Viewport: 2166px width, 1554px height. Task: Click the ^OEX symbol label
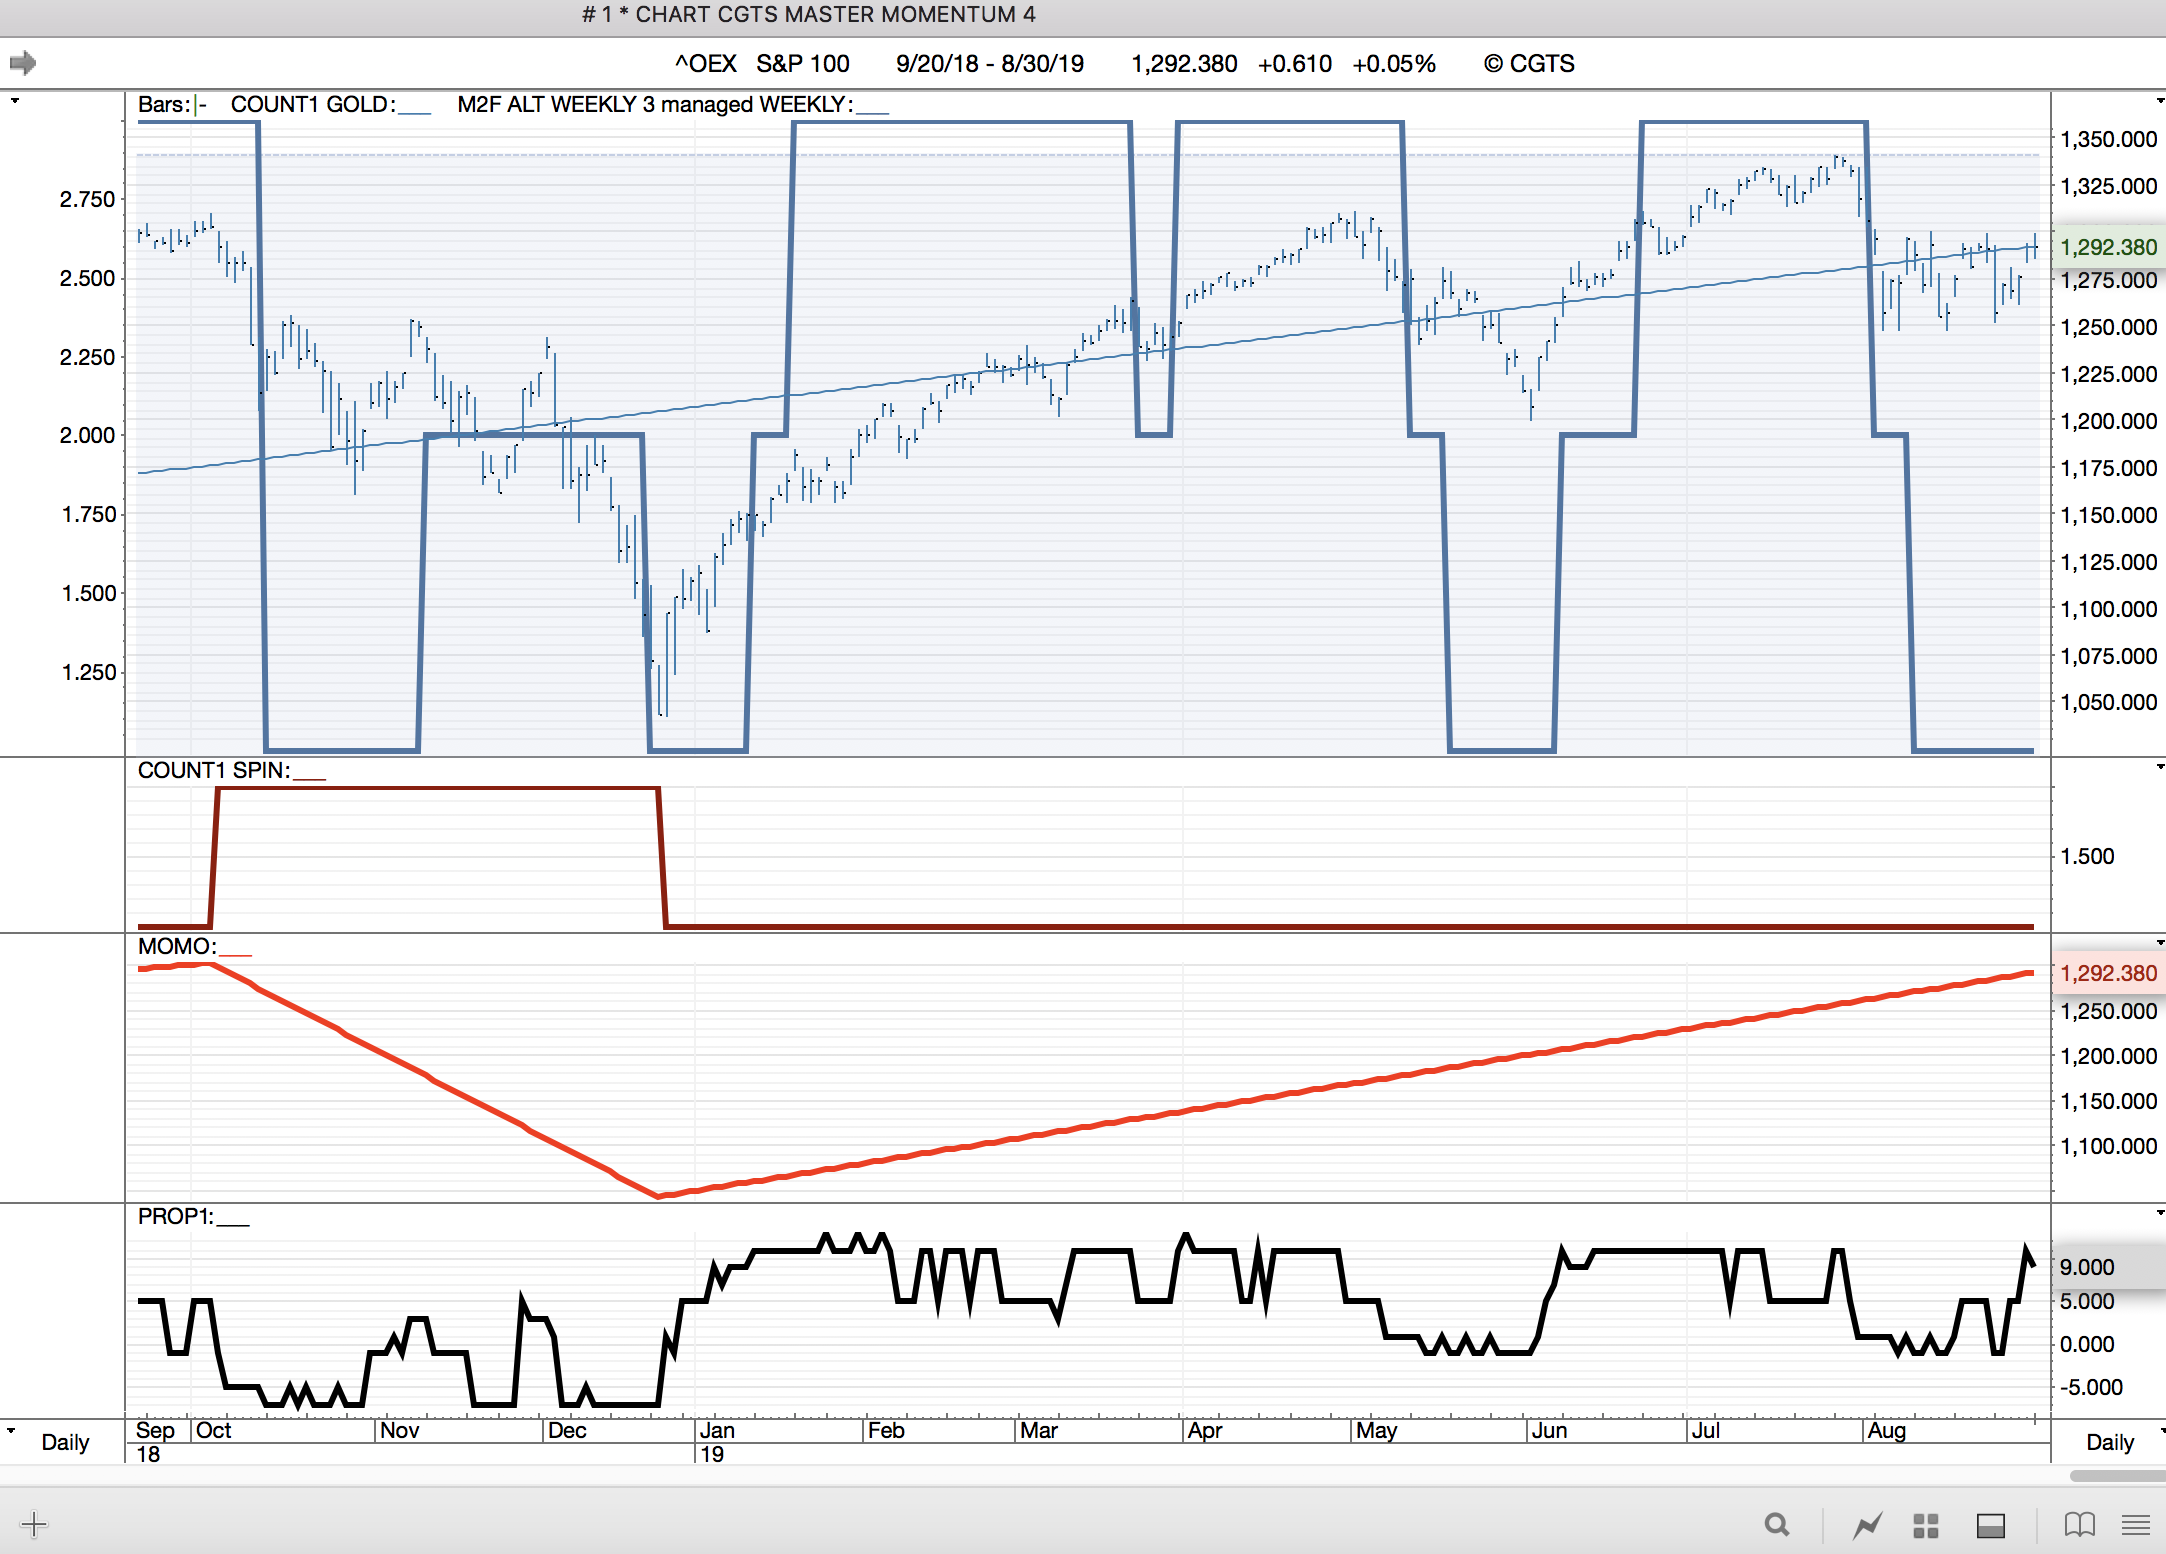(705, 63)
